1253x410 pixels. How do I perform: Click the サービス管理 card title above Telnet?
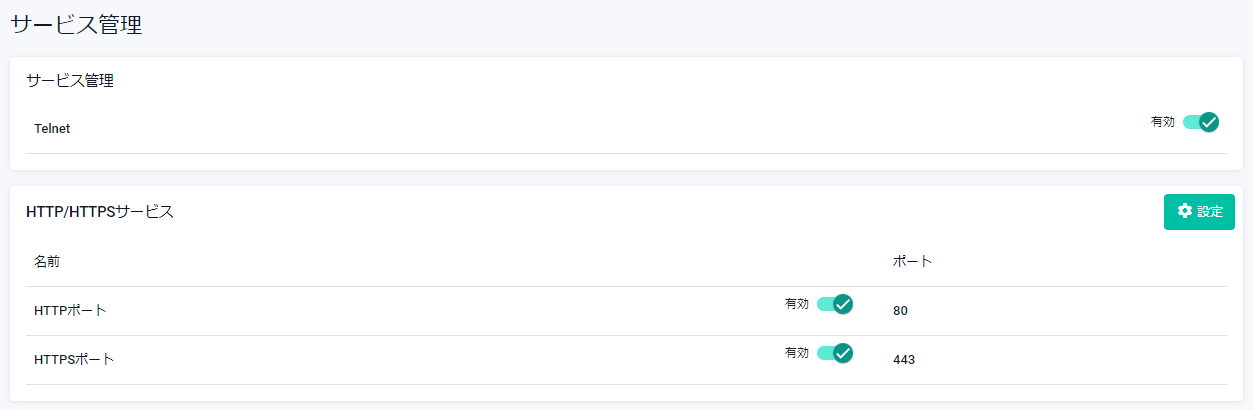pyautogui.click(x=70, y=81)
